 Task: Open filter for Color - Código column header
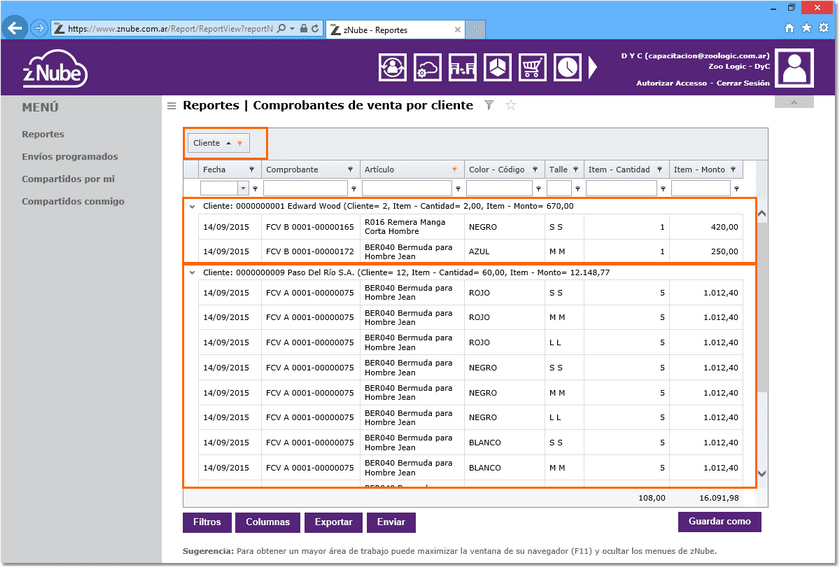point(535,169)
